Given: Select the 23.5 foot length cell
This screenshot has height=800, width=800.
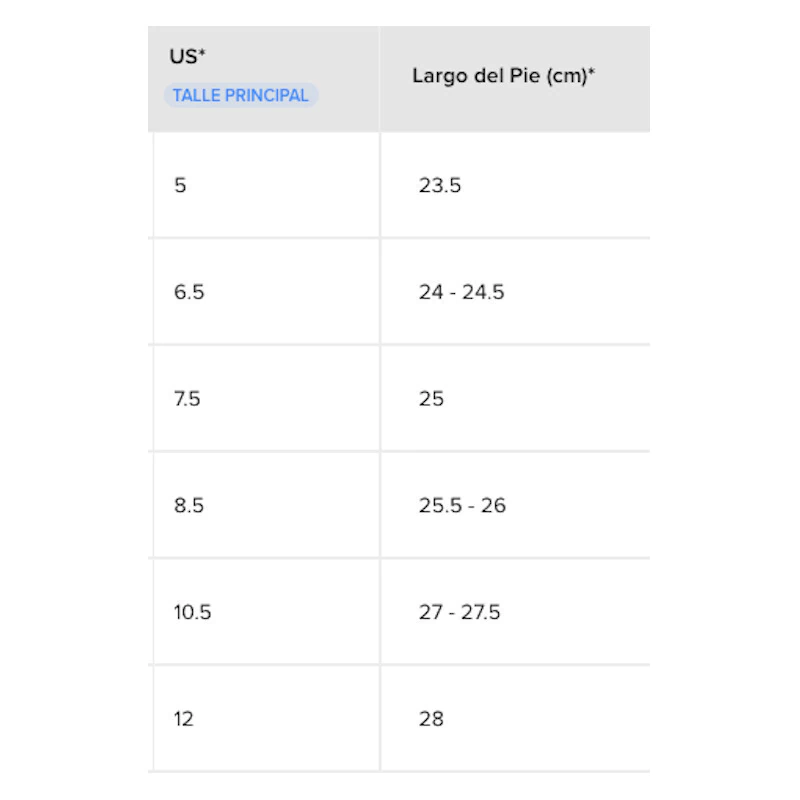Looking at the screenshot, I should click(x=439, y=185).
